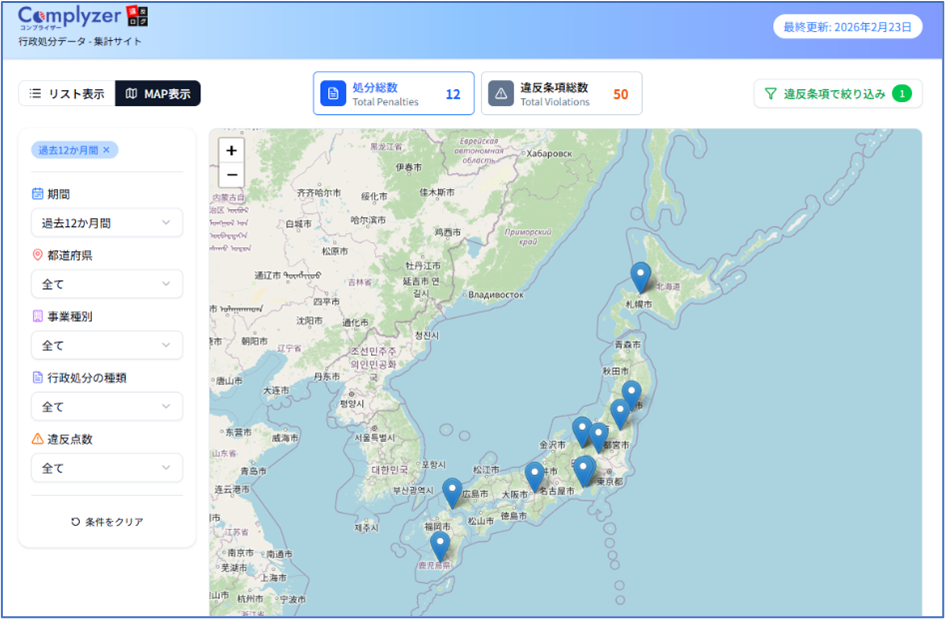Viewport: 945px width, 619px height.
Task: Click the Complyzer logo
Action: 70,19
